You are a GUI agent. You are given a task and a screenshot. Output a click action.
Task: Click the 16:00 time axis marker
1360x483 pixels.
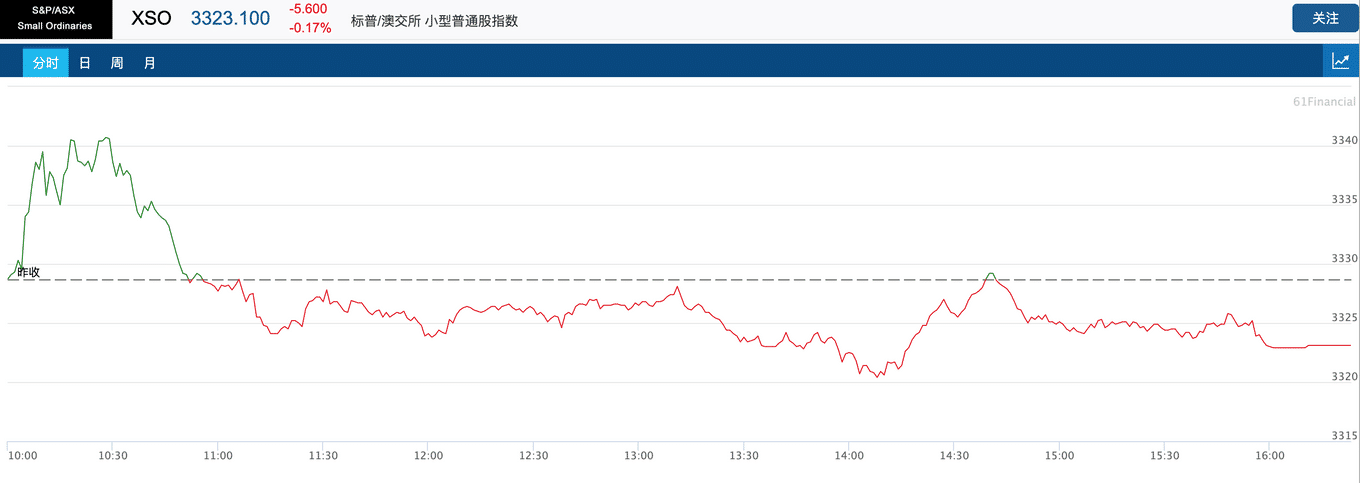pyautogui.click(x=1269, y=455)
